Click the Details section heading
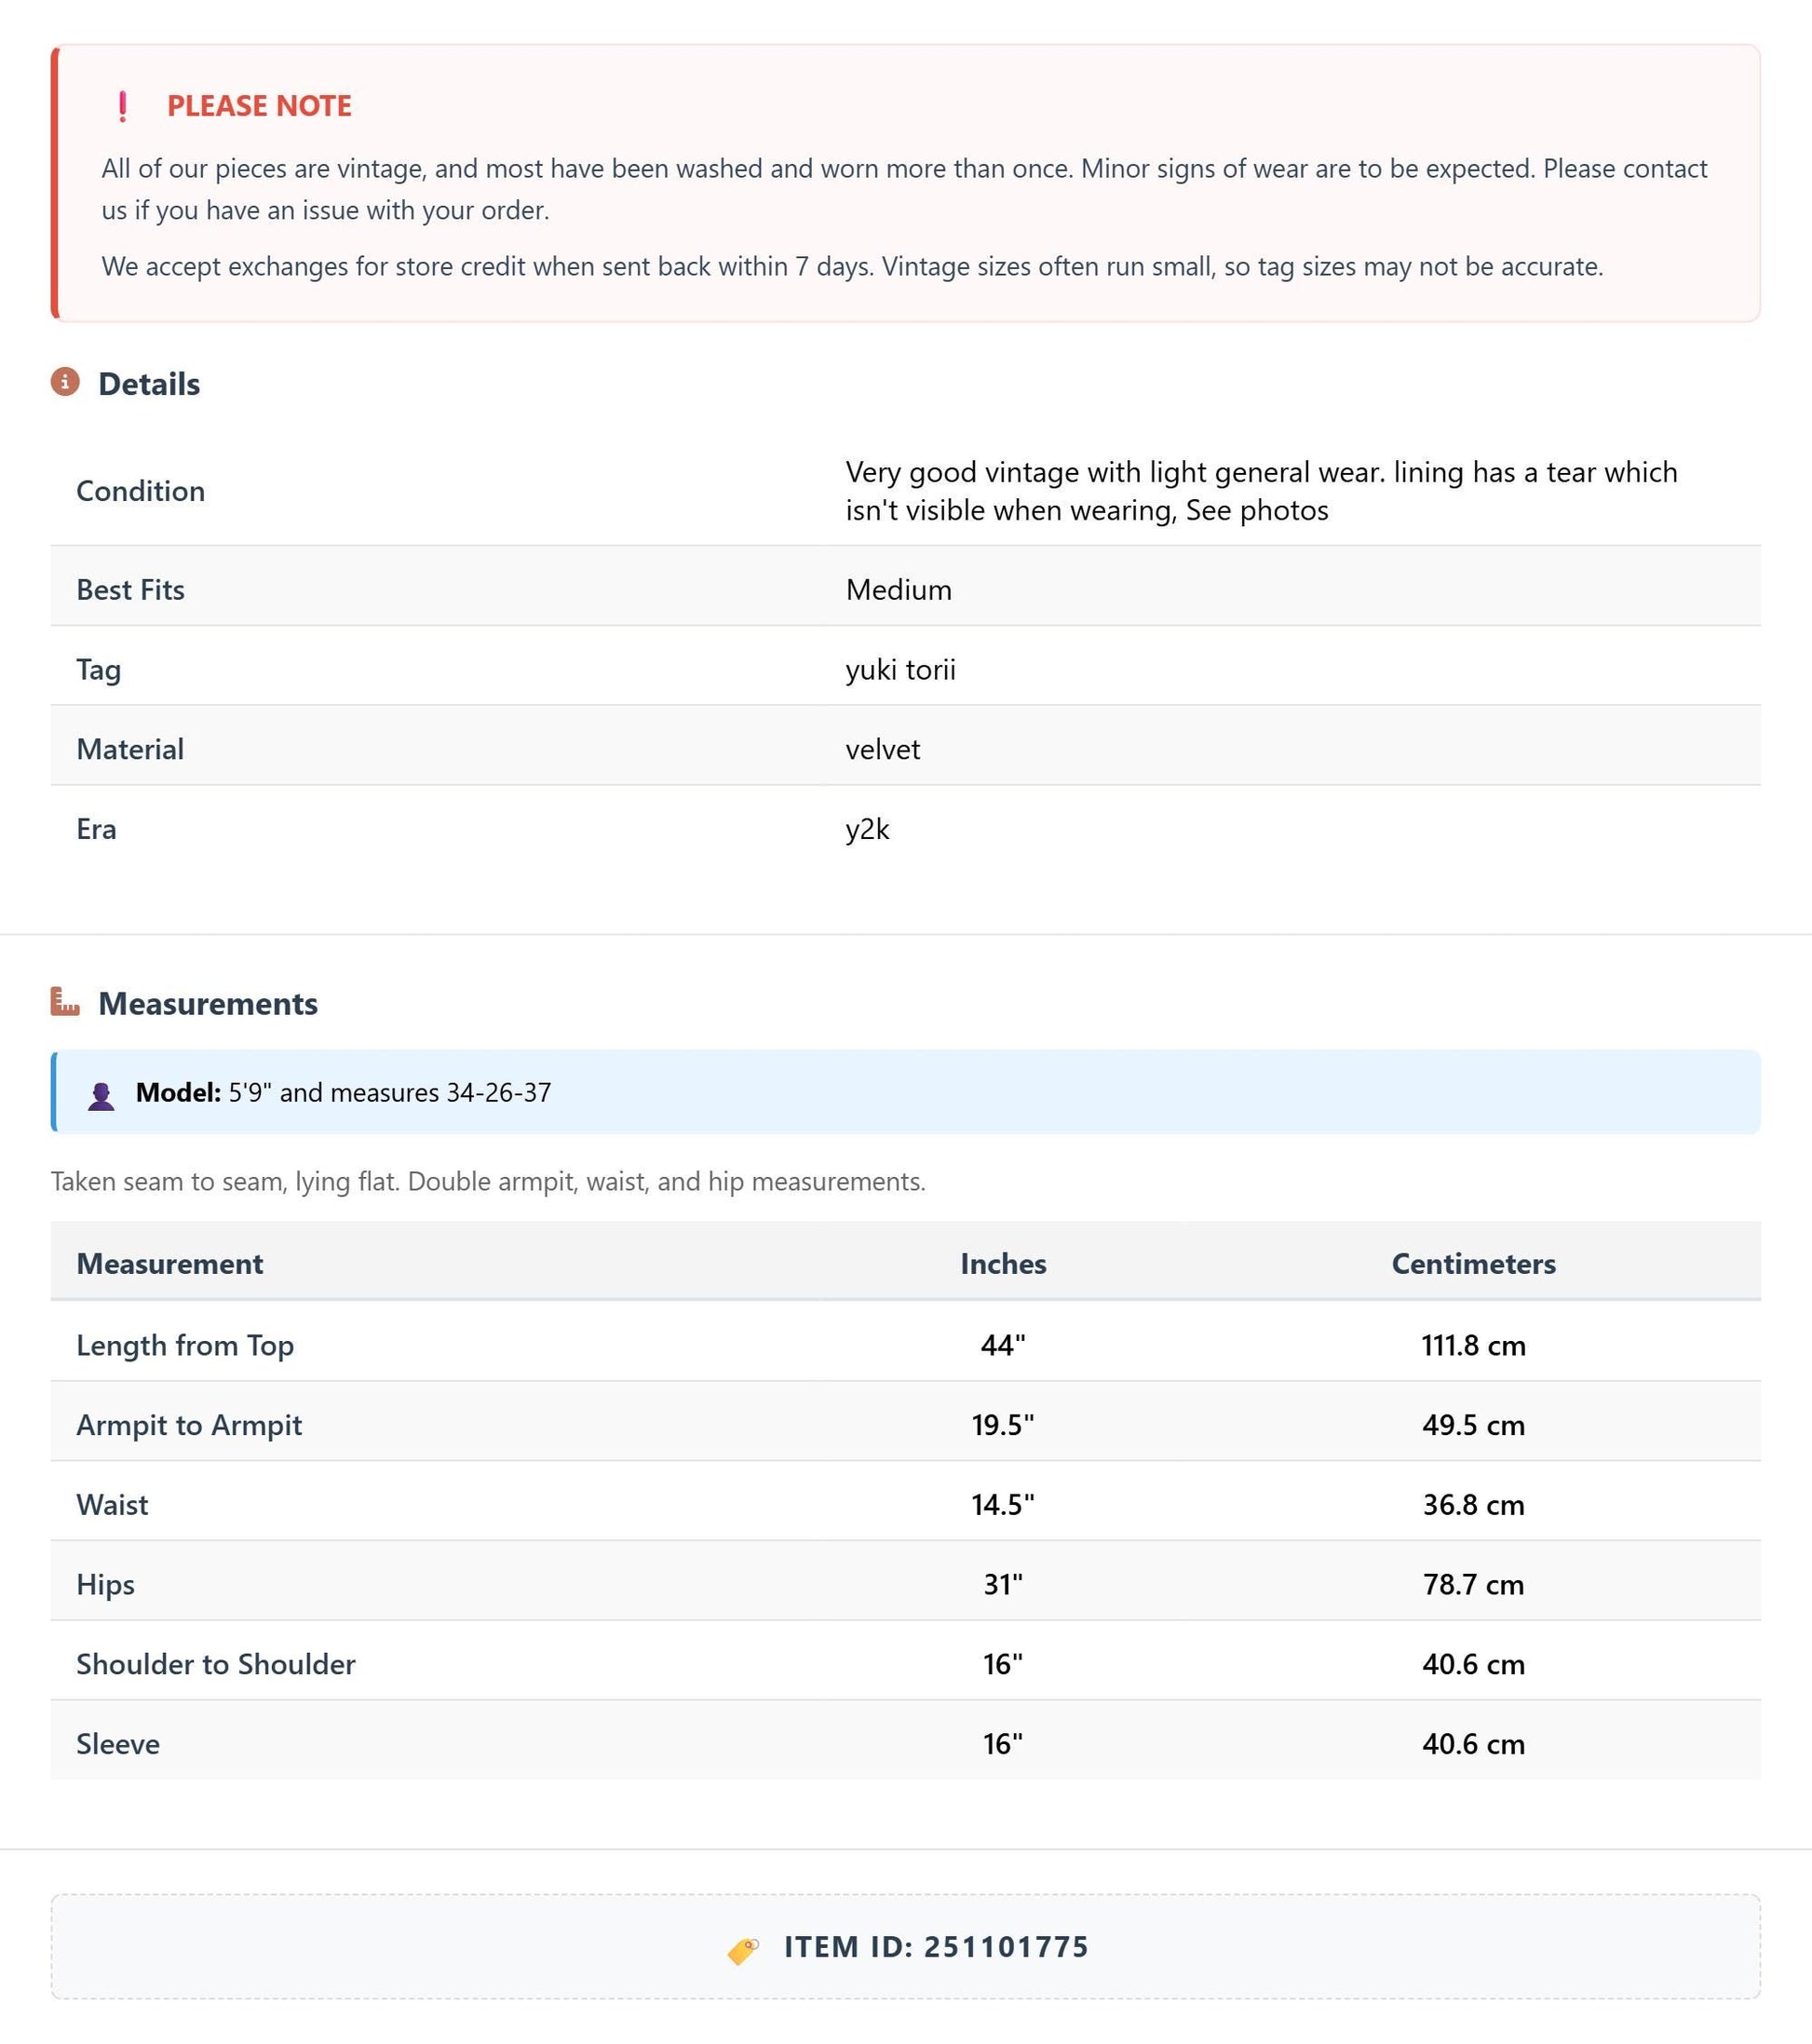This screenshot has width=1812, height=2044. [149, 384]
